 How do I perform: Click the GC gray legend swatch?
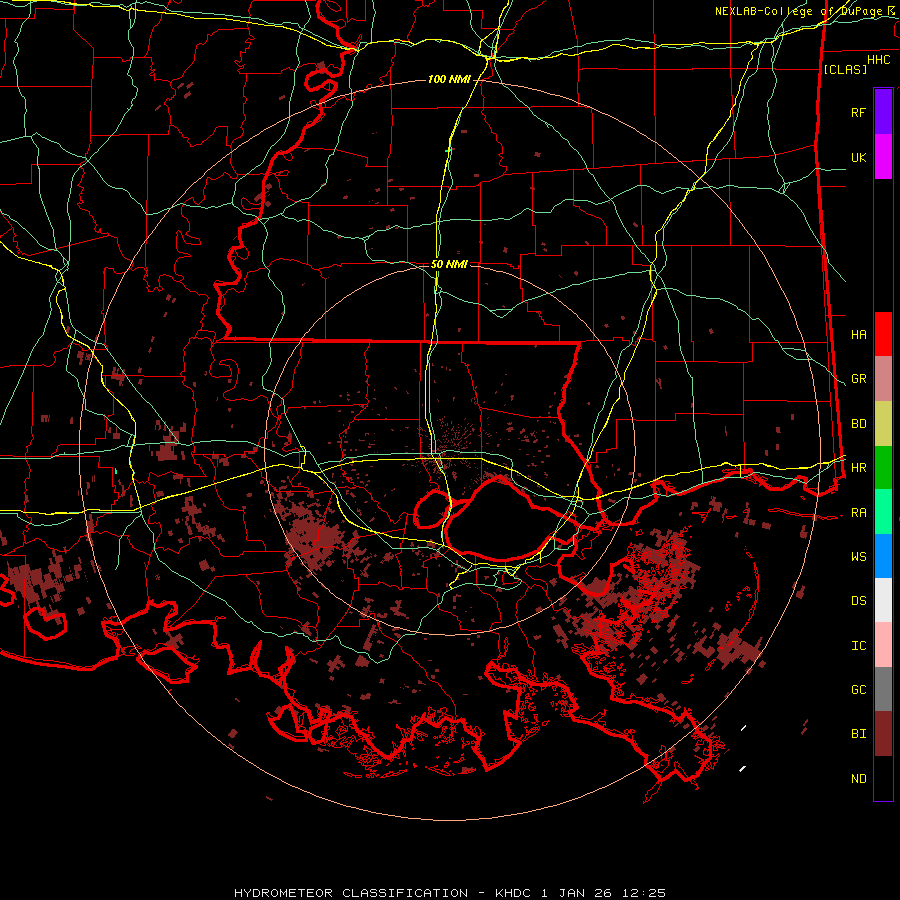(883, 689)
